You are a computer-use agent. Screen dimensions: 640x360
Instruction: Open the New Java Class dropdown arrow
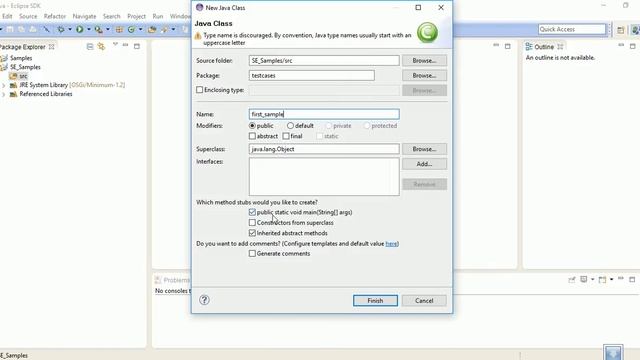(140, 29)
